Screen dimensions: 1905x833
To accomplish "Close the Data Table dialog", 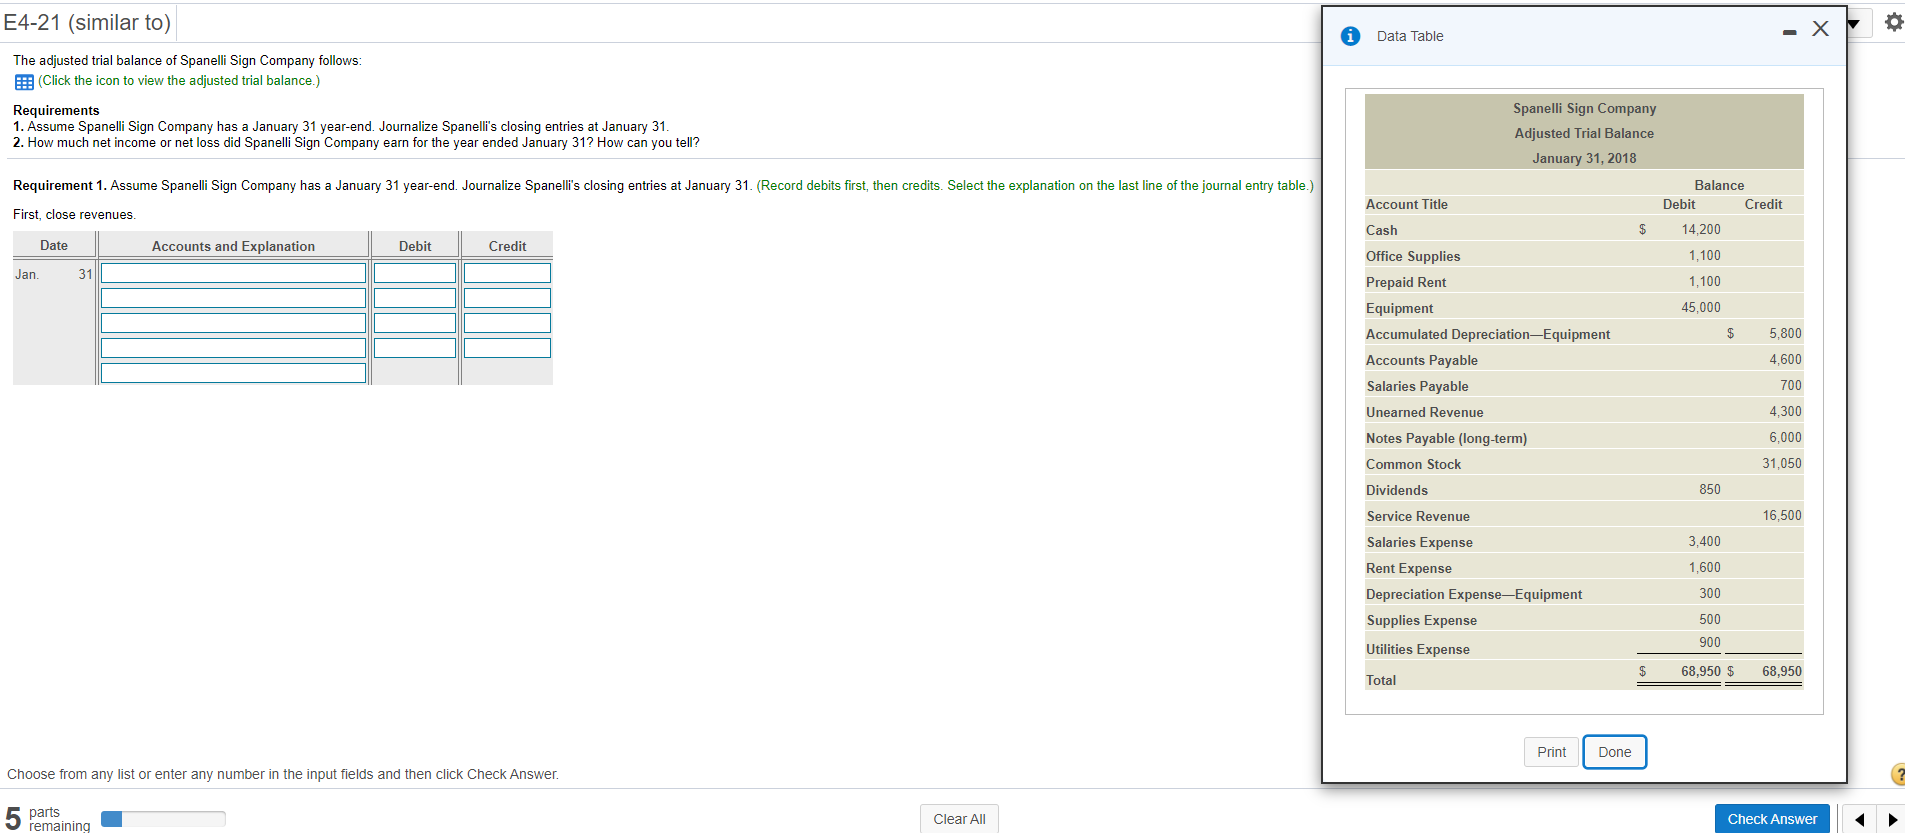I will [1820, 29].
